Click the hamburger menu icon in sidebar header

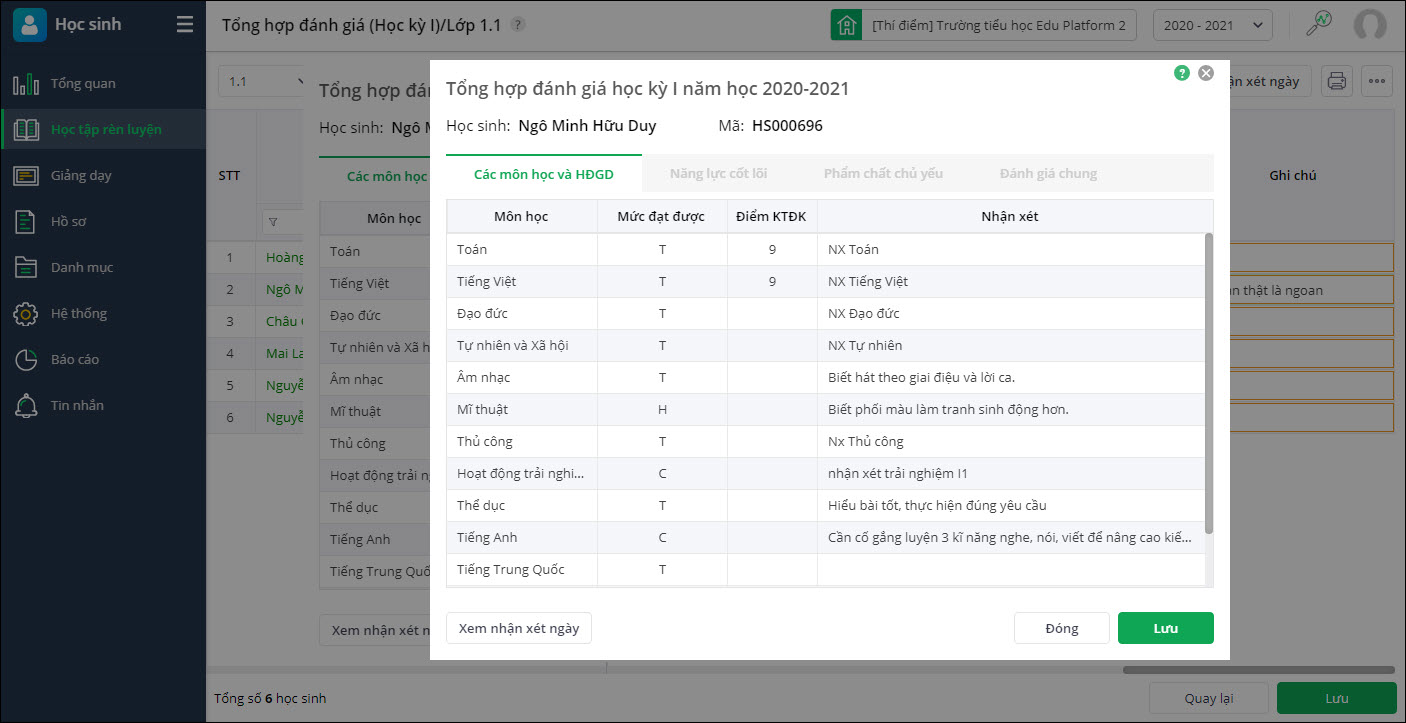tap(185, 25)
